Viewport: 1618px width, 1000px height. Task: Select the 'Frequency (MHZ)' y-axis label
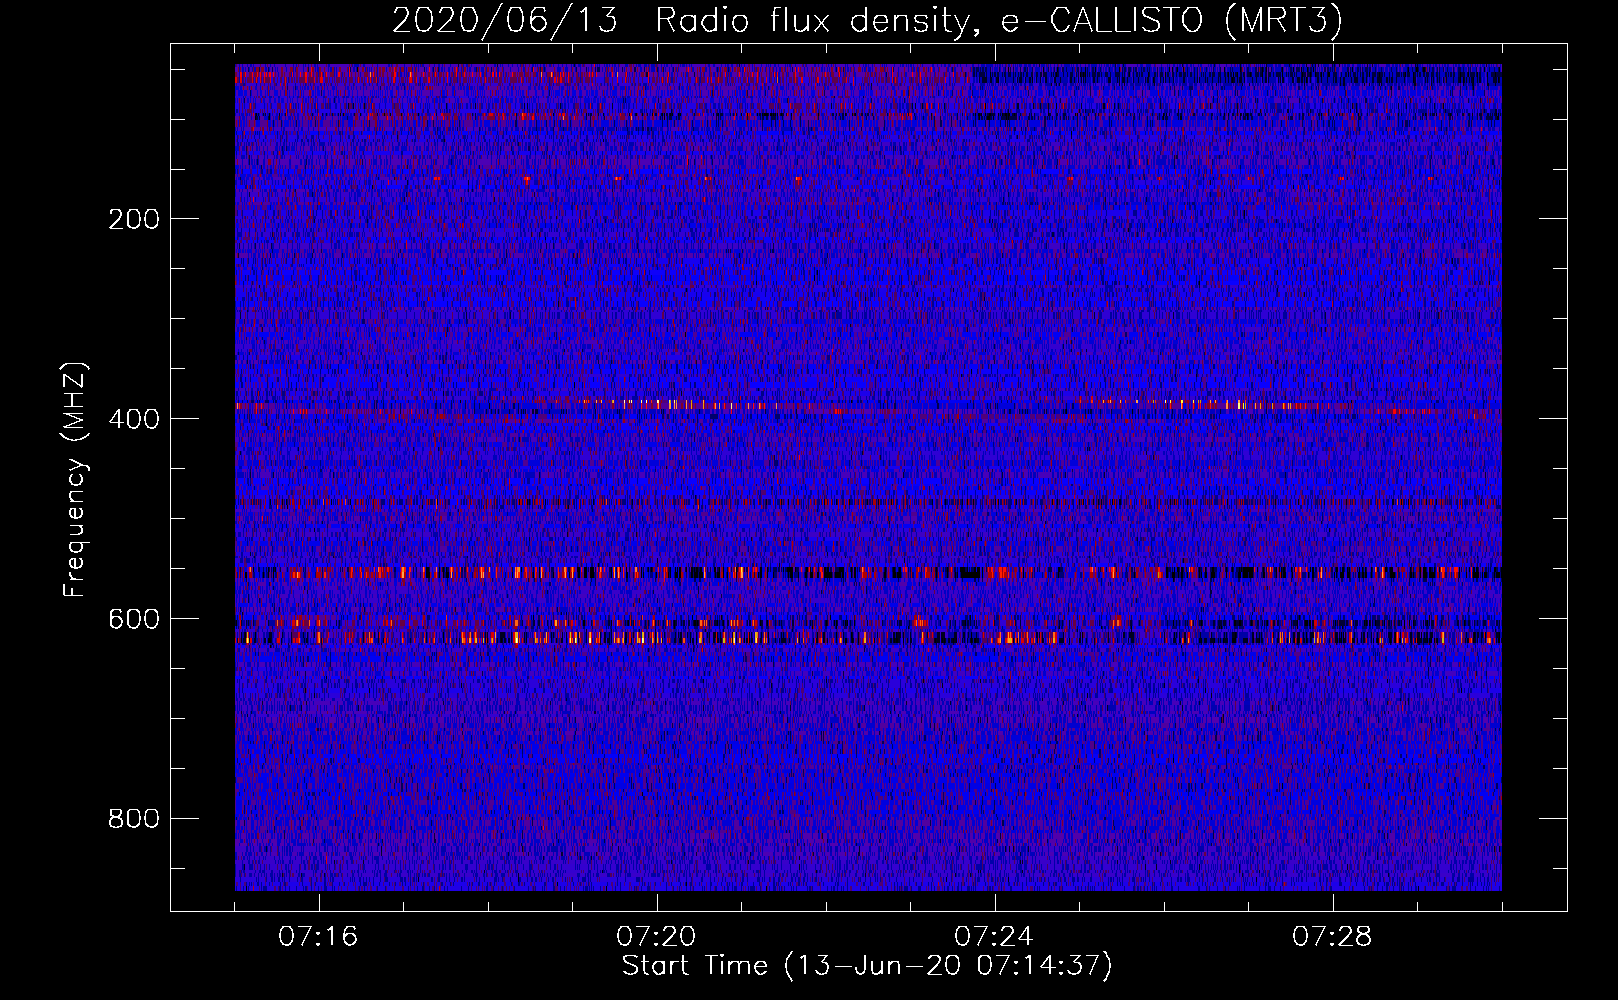click(x=75, y=480)
